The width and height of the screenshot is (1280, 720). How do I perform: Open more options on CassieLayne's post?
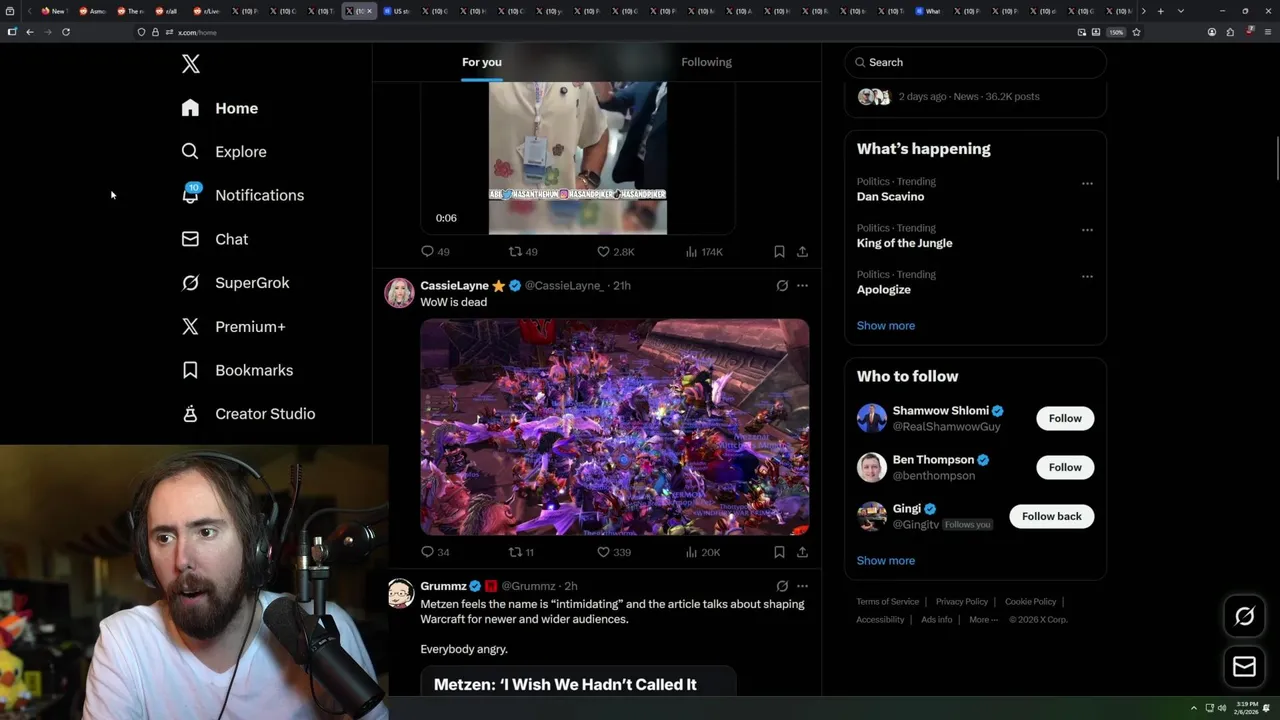[x=802, y=286]
